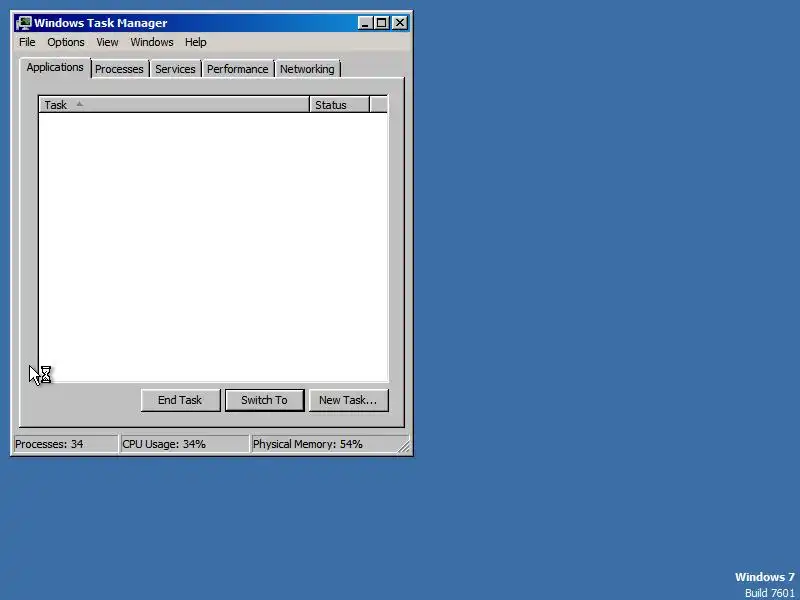This screenshot has height=600, width=800.
Task: Switch to the Performance tab
Action: [237, 69]
